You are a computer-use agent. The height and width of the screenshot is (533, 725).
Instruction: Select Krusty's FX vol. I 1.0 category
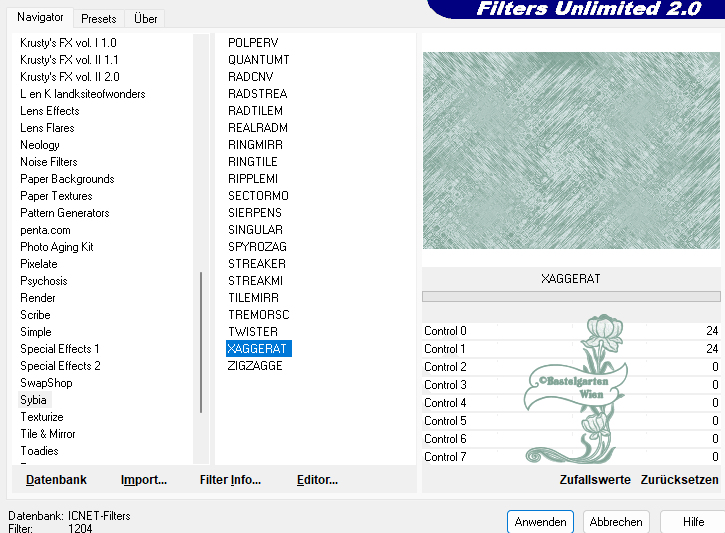click(x=68, y=43)
